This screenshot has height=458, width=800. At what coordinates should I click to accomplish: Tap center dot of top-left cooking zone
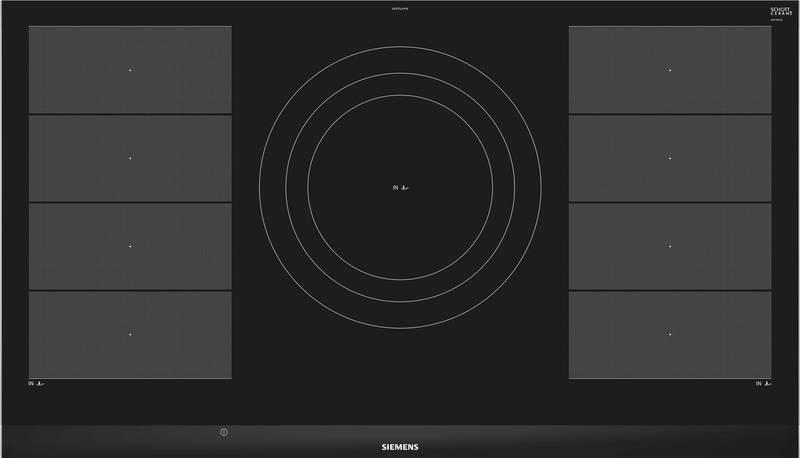(130, 70)
